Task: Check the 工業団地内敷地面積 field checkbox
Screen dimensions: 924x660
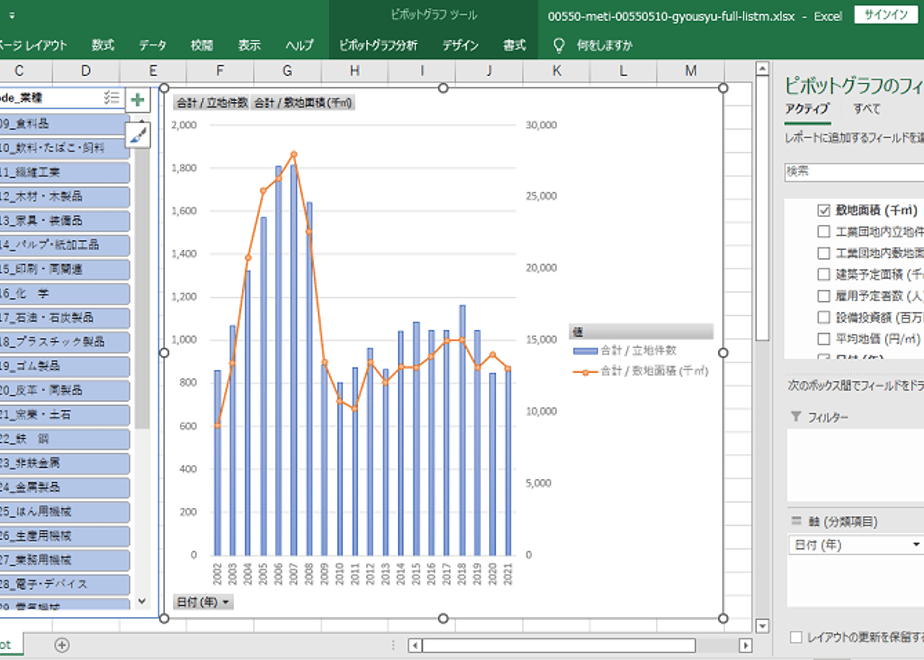Action: tap(824, 253)
